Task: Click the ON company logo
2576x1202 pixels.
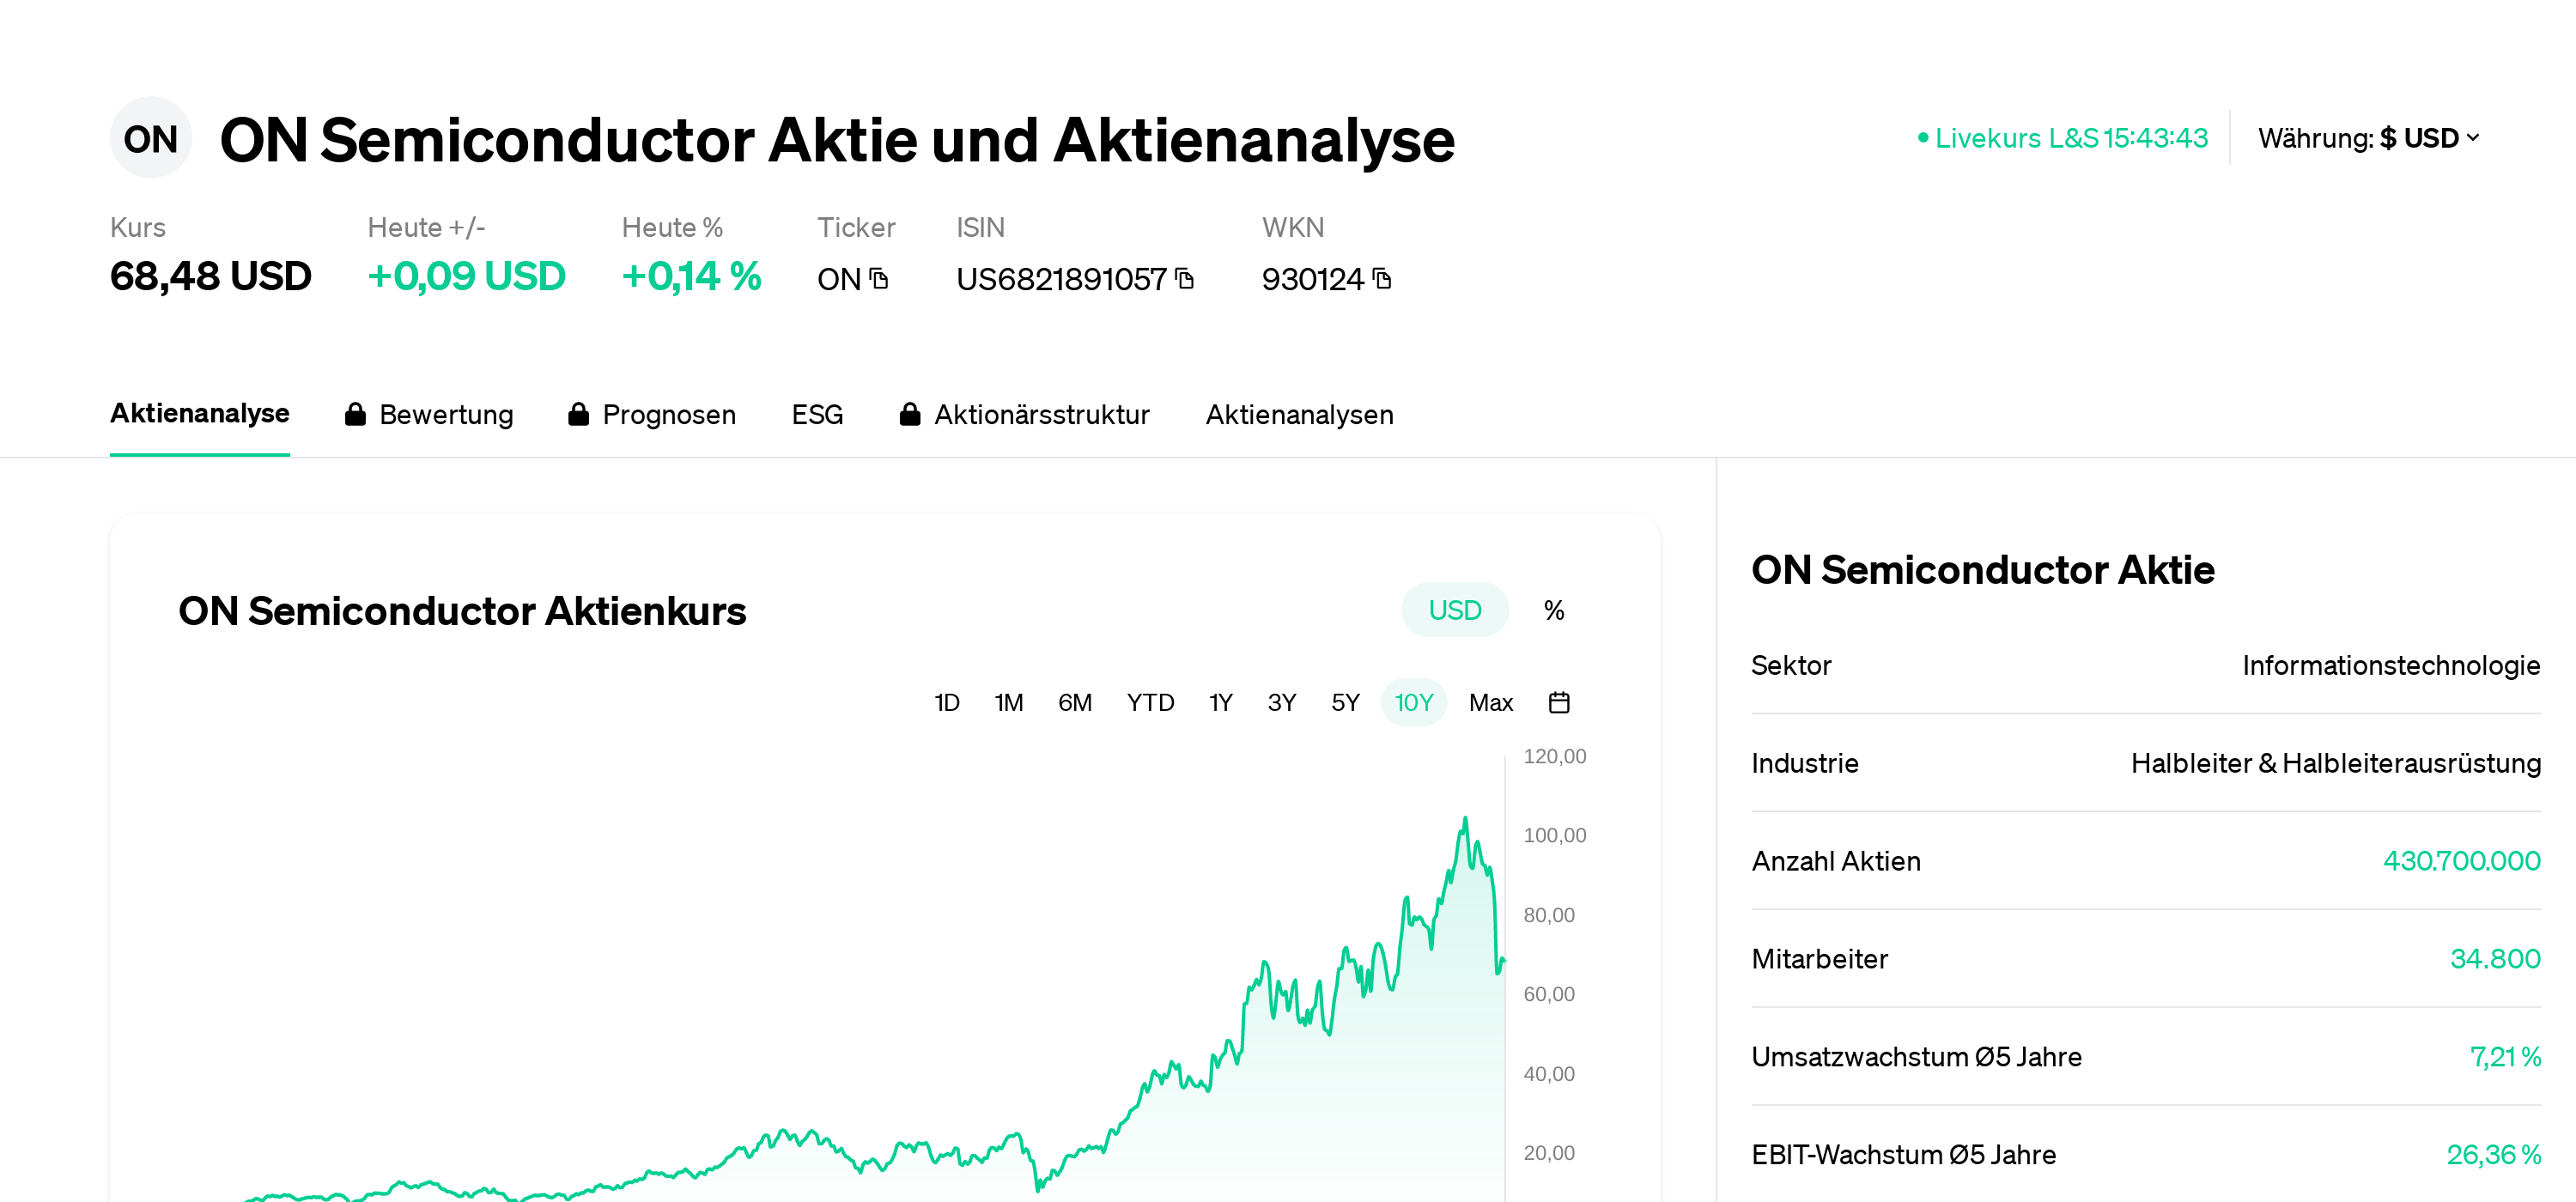Action: (x=150, y=139)
